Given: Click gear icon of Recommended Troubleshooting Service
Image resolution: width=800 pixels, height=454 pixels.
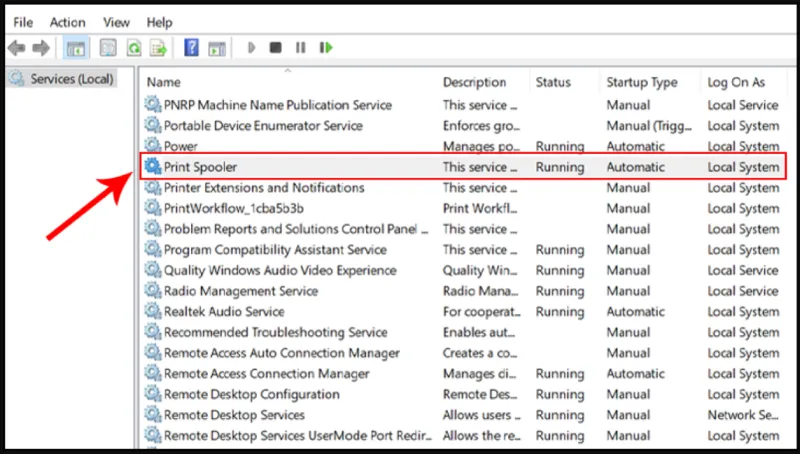Looking at the screenshot, I should pyautogui.click(x=153, y=332).
